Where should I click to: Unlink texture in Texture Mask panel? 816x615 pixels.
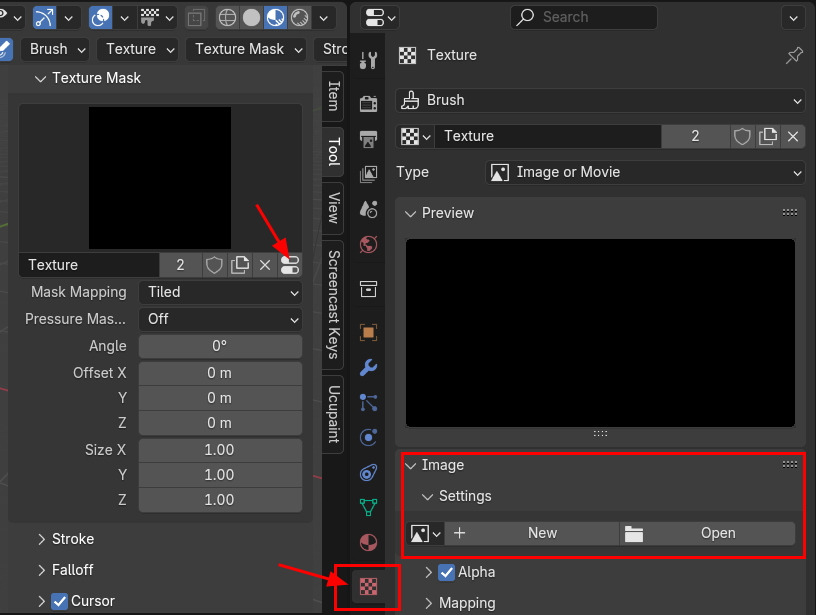click(265, 265)
